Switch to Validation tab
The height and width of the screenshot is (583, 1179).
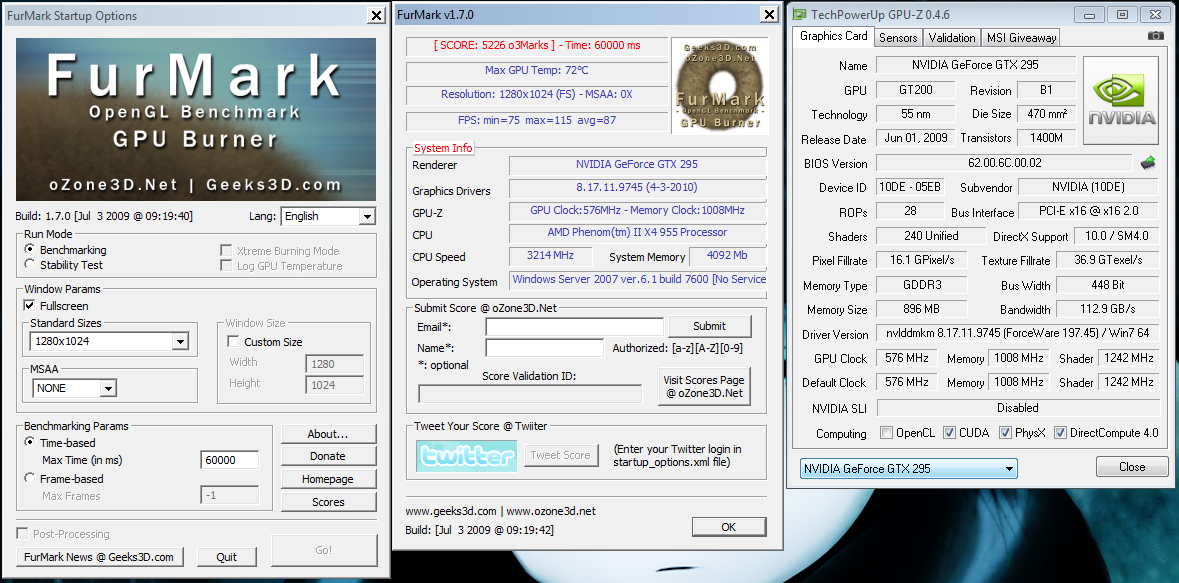pyautogui.click(x=952, y=37)
